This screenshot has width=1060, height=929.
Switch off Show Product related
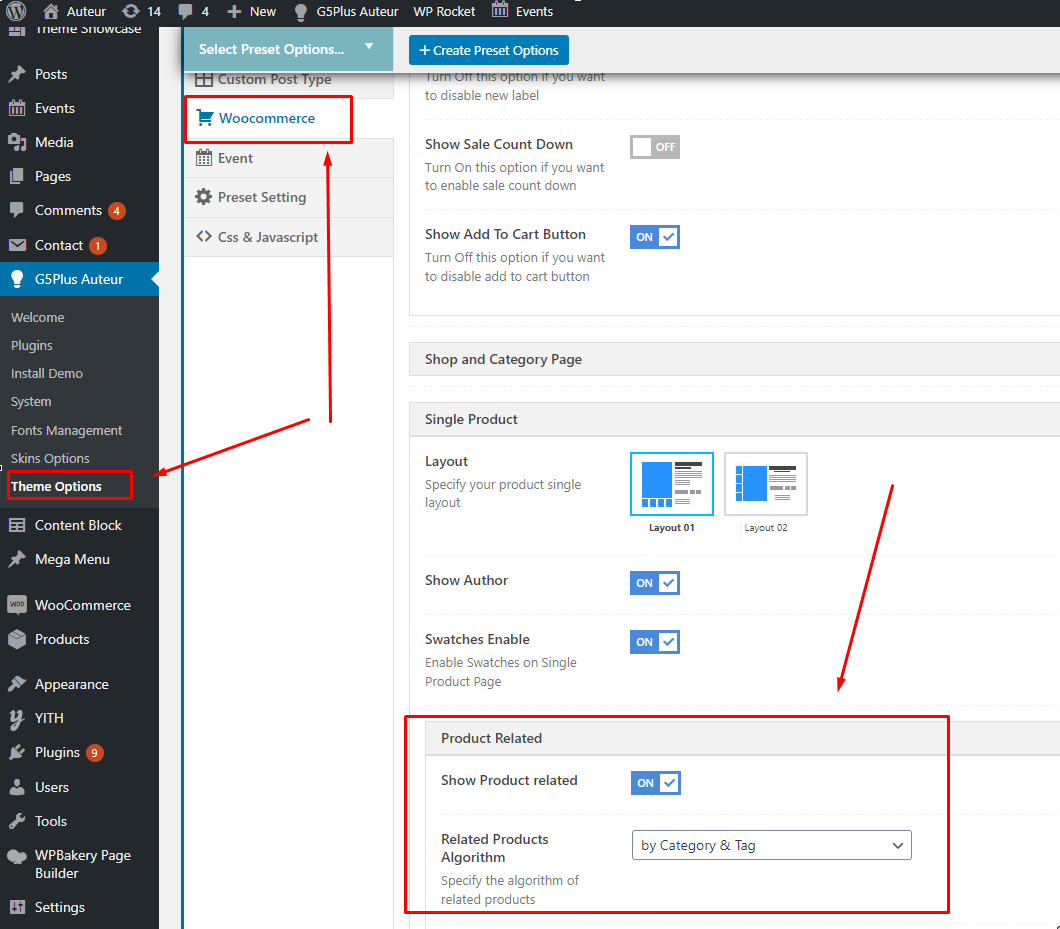655,782
